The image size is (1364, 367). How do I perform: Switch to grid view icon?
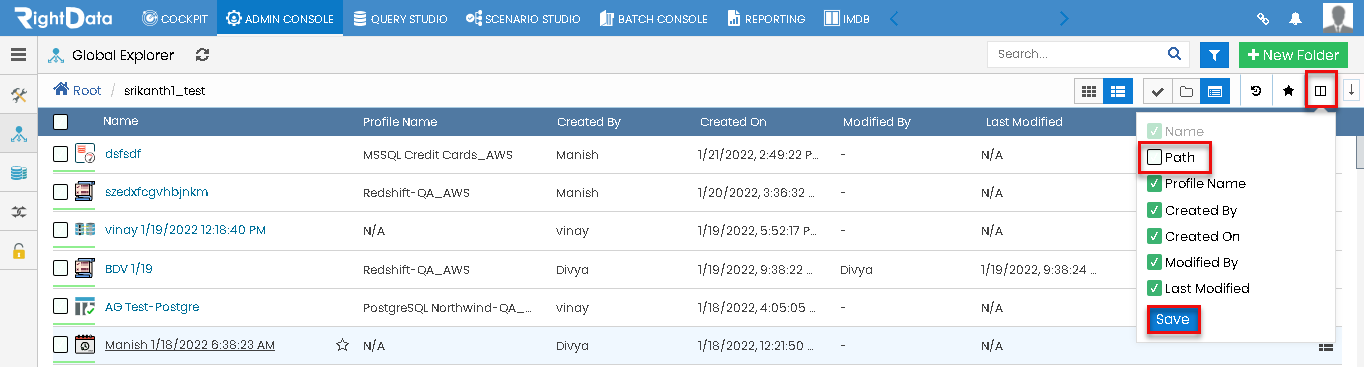pos(1088,91)
